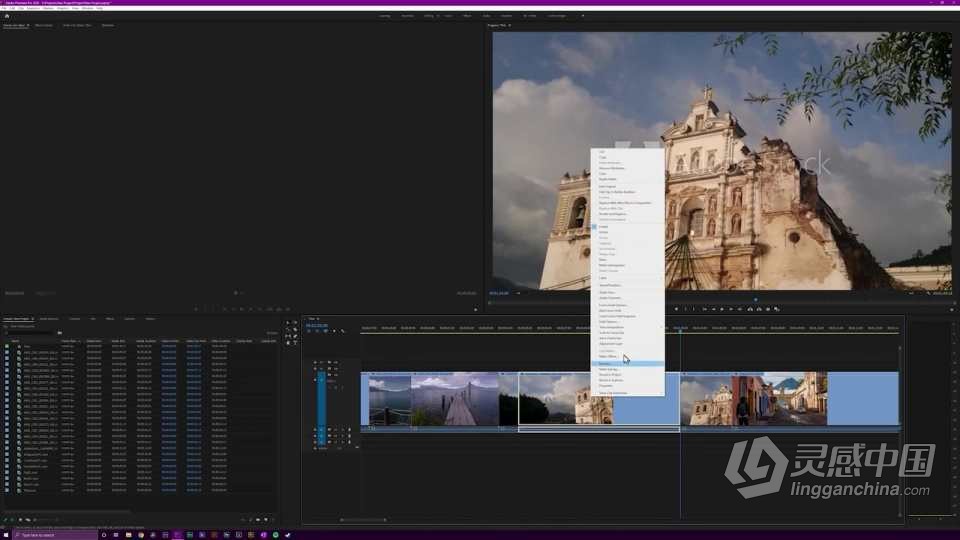This screenshot has height=540, width=960.
Task: Click the Extract button in Program monitor
Action: coord(759,309)
